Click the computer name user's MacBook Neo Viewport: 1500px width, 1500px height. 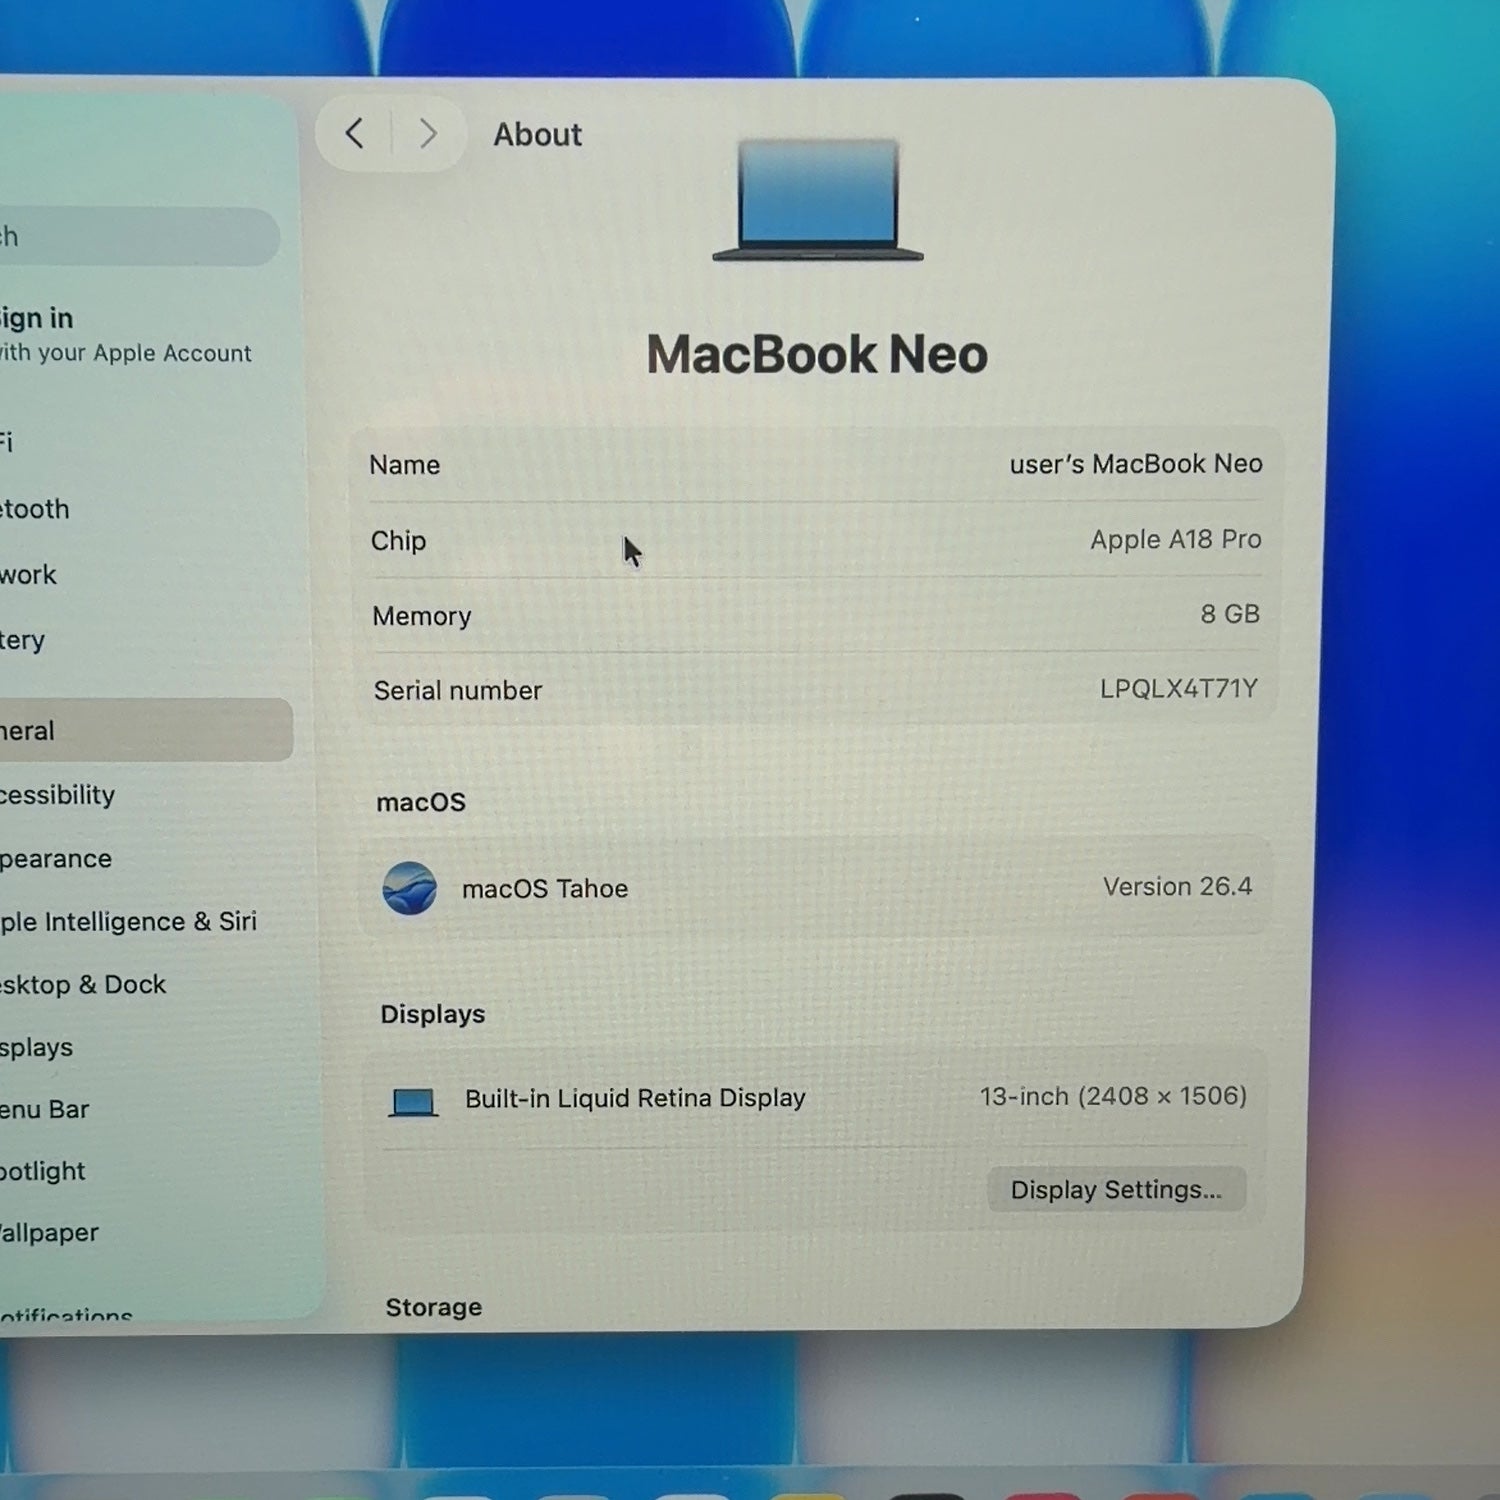point(1136,464)
